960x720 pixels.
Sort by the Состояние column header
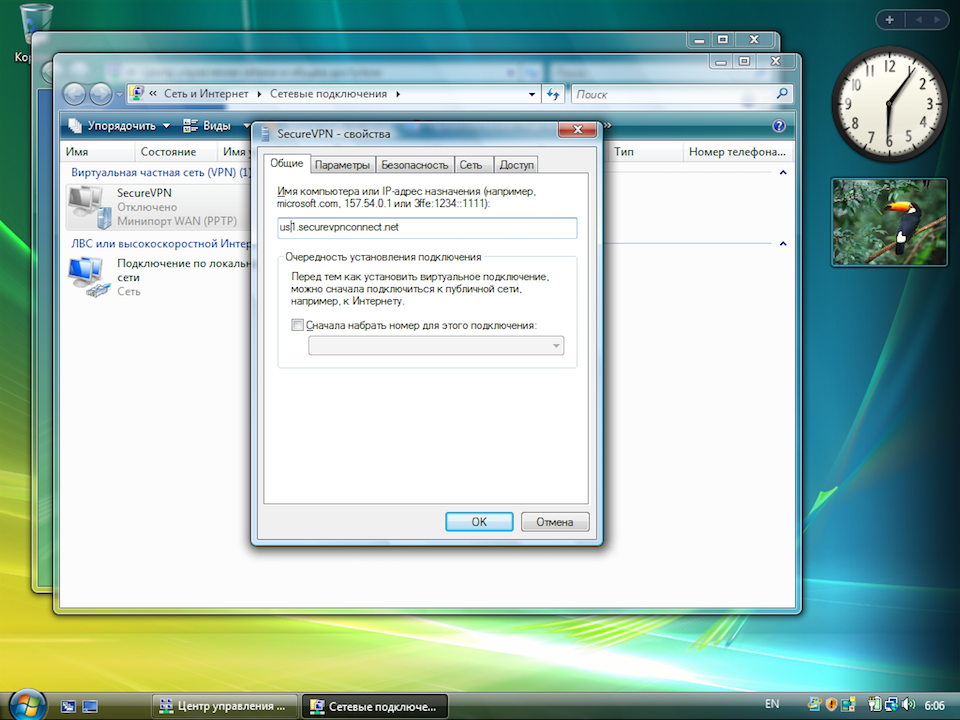pyautogui.click(x=175, y=151)
